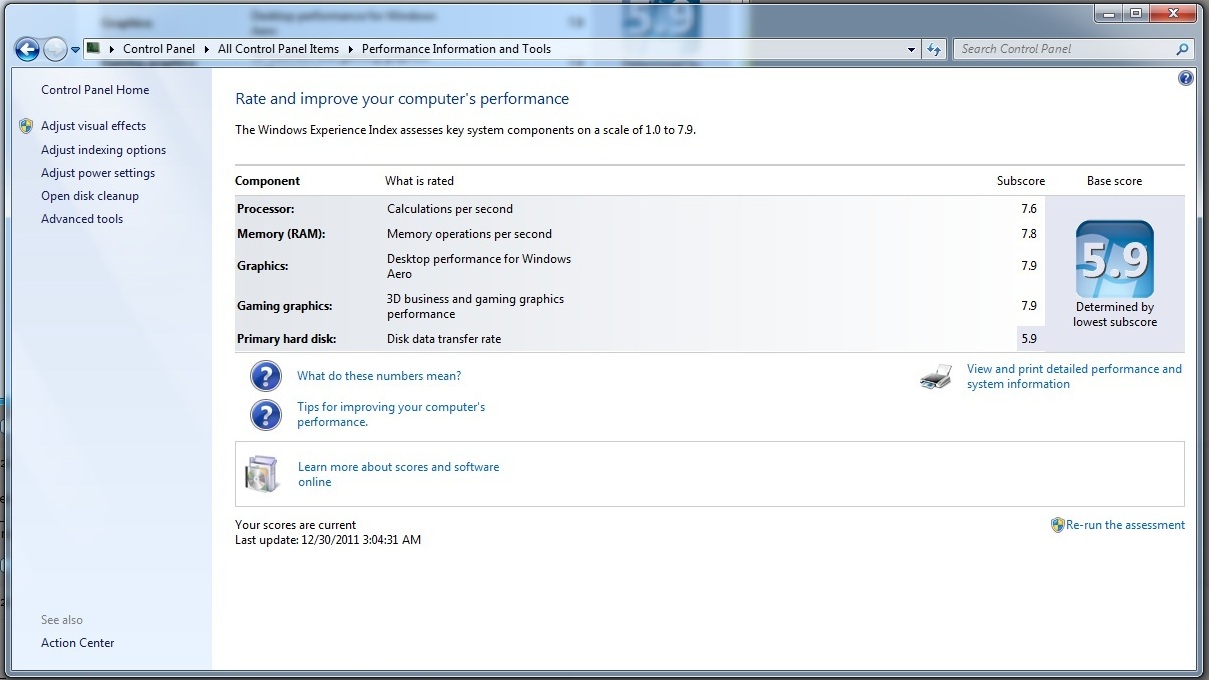Click 'Determined by lowest subscore' caption
The width and height of the screenshot is (1209, 680).
[x=1115, y=315]
